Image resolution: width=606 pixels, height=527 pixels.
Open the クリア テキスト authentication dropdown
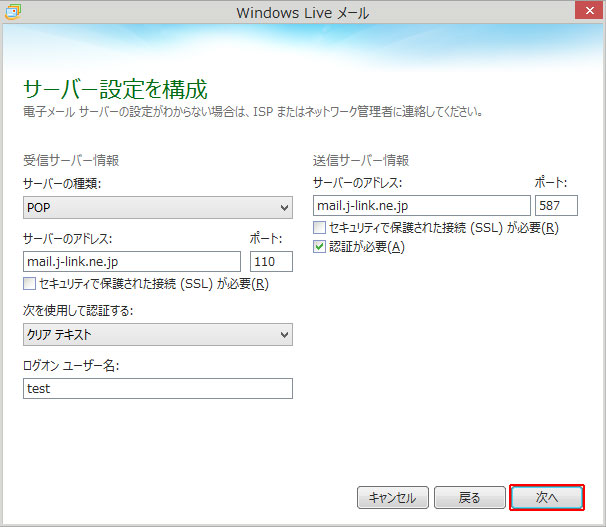click(158, 335)
